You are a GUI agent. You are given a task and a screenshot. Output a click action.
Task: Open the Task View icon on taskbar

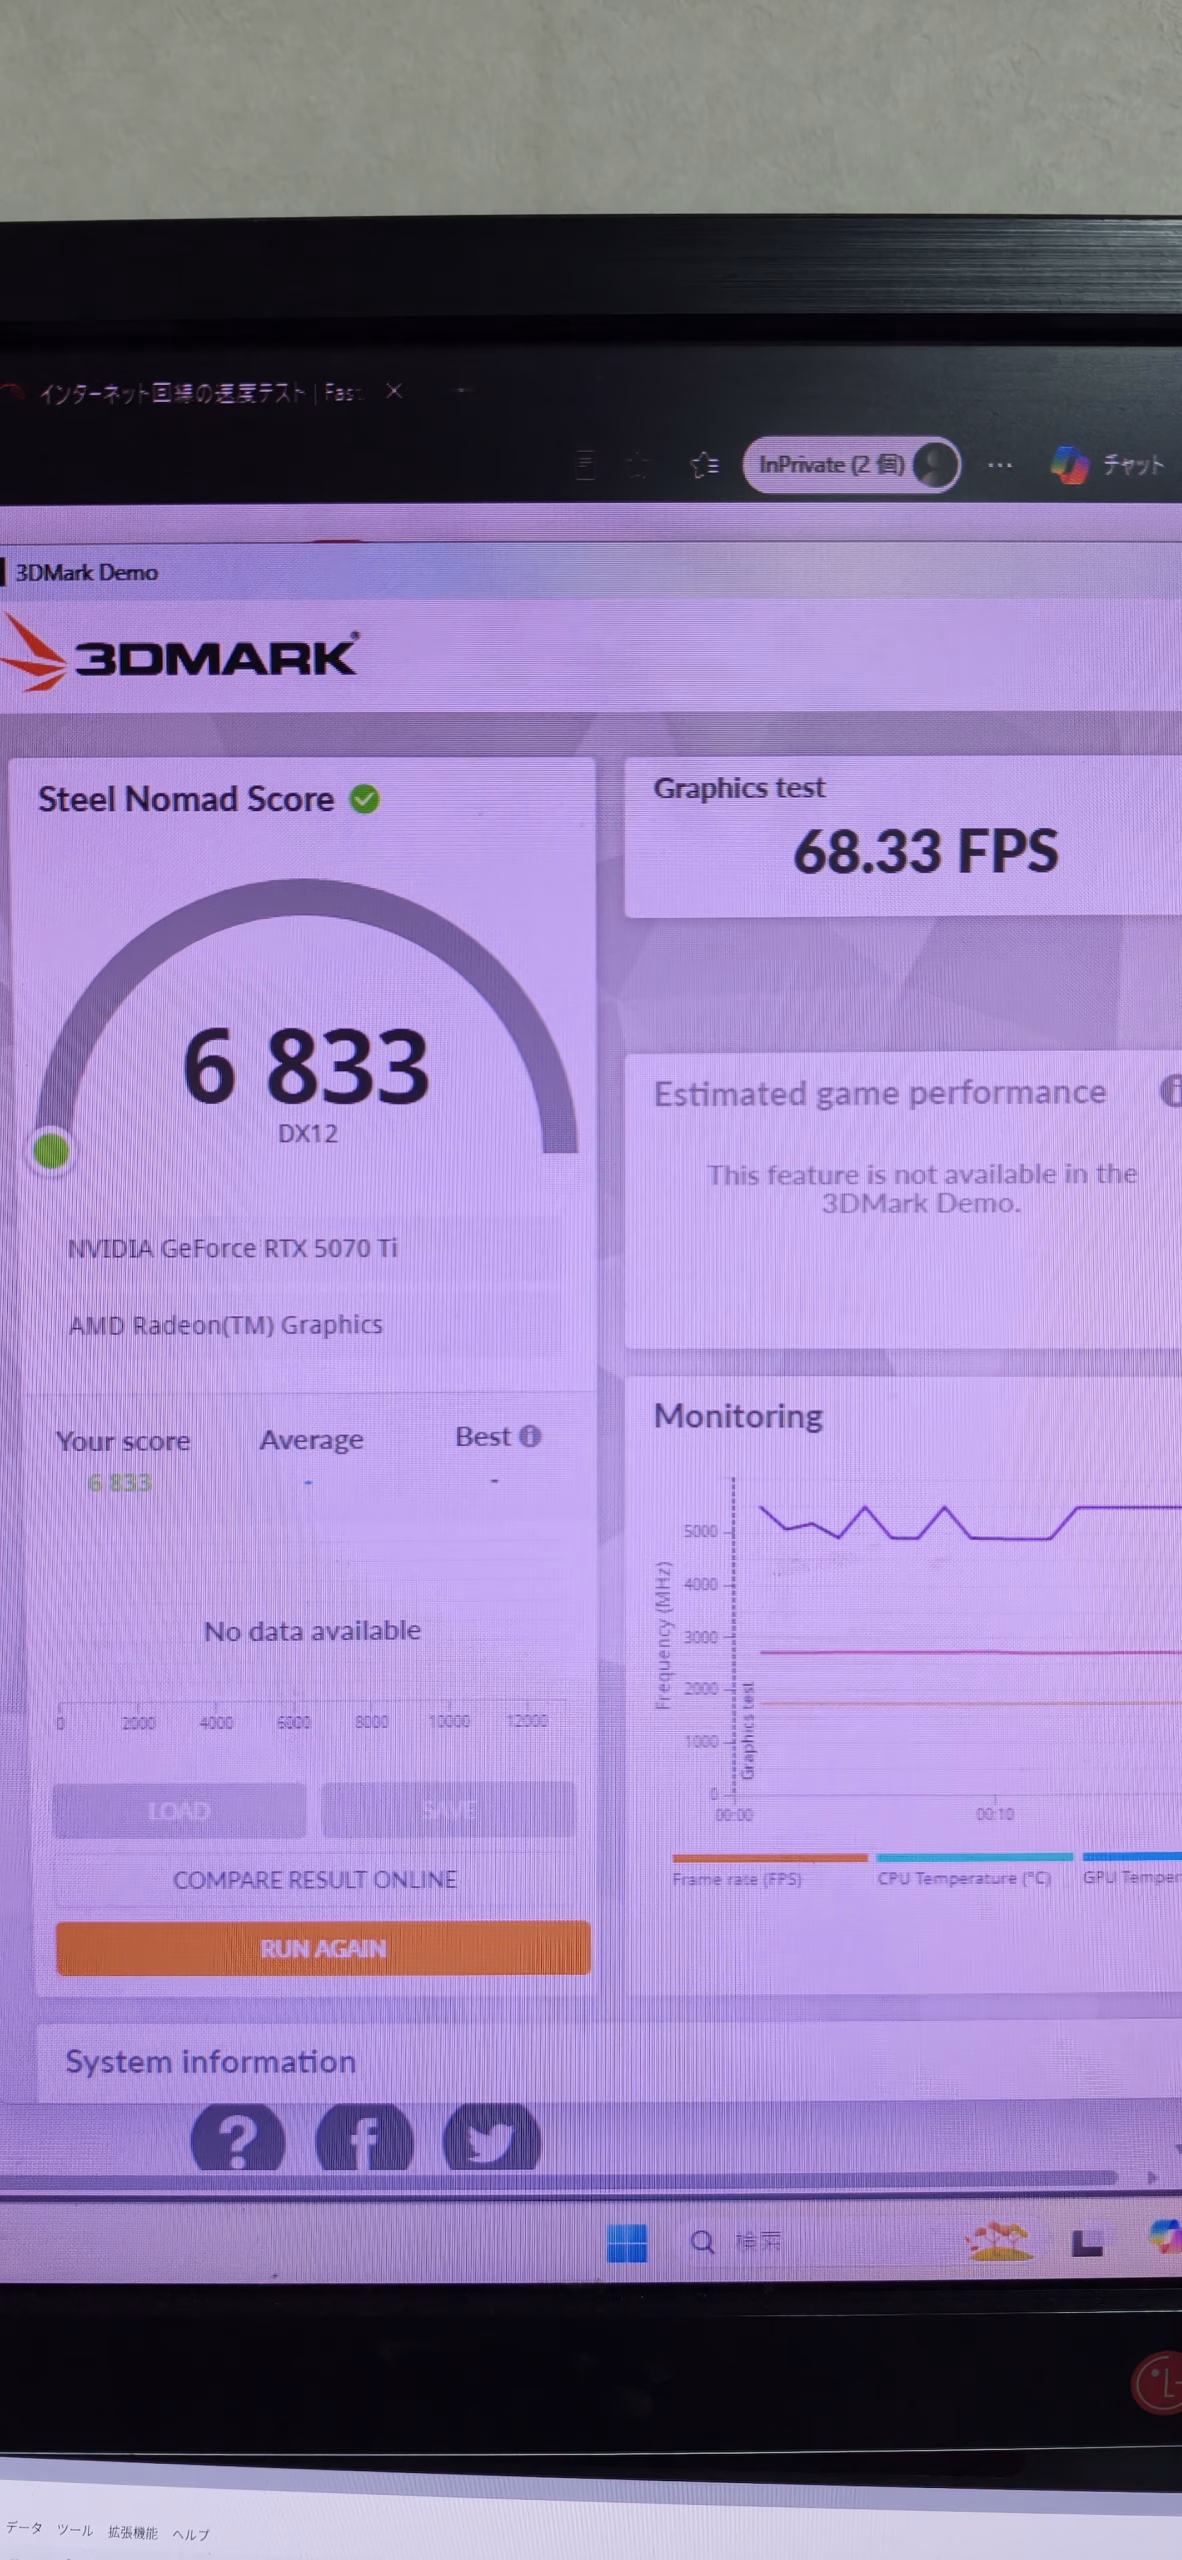tap(1086, 2244)
